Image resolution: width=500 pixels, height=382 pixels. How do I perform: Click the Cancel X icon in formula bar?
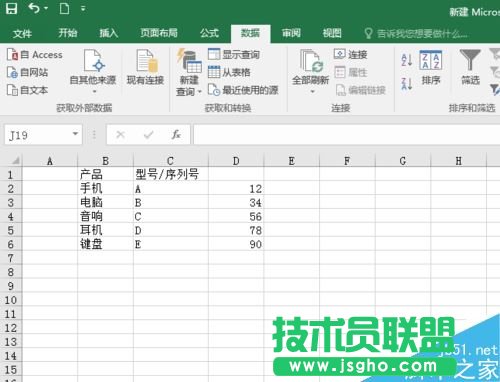point(120,135)
